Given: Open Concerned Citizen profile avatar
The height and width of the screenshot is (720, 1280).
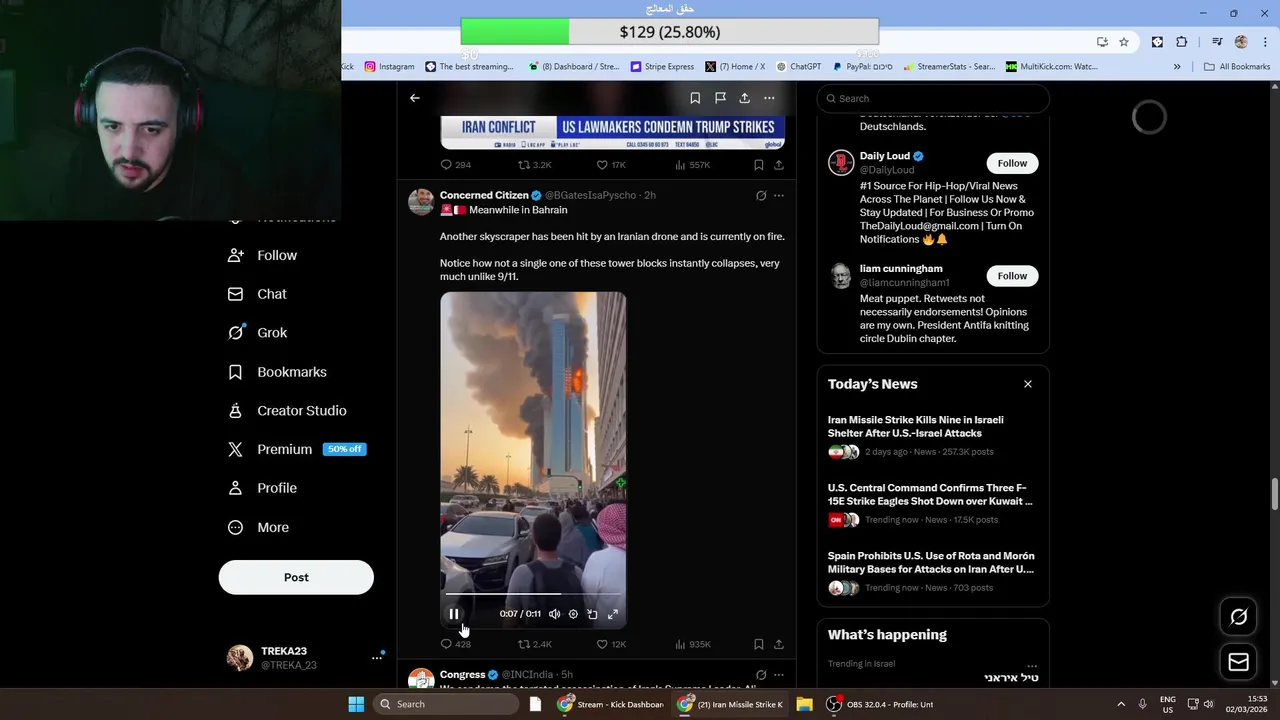Looking at the screenshot, I should click(421, 201).
